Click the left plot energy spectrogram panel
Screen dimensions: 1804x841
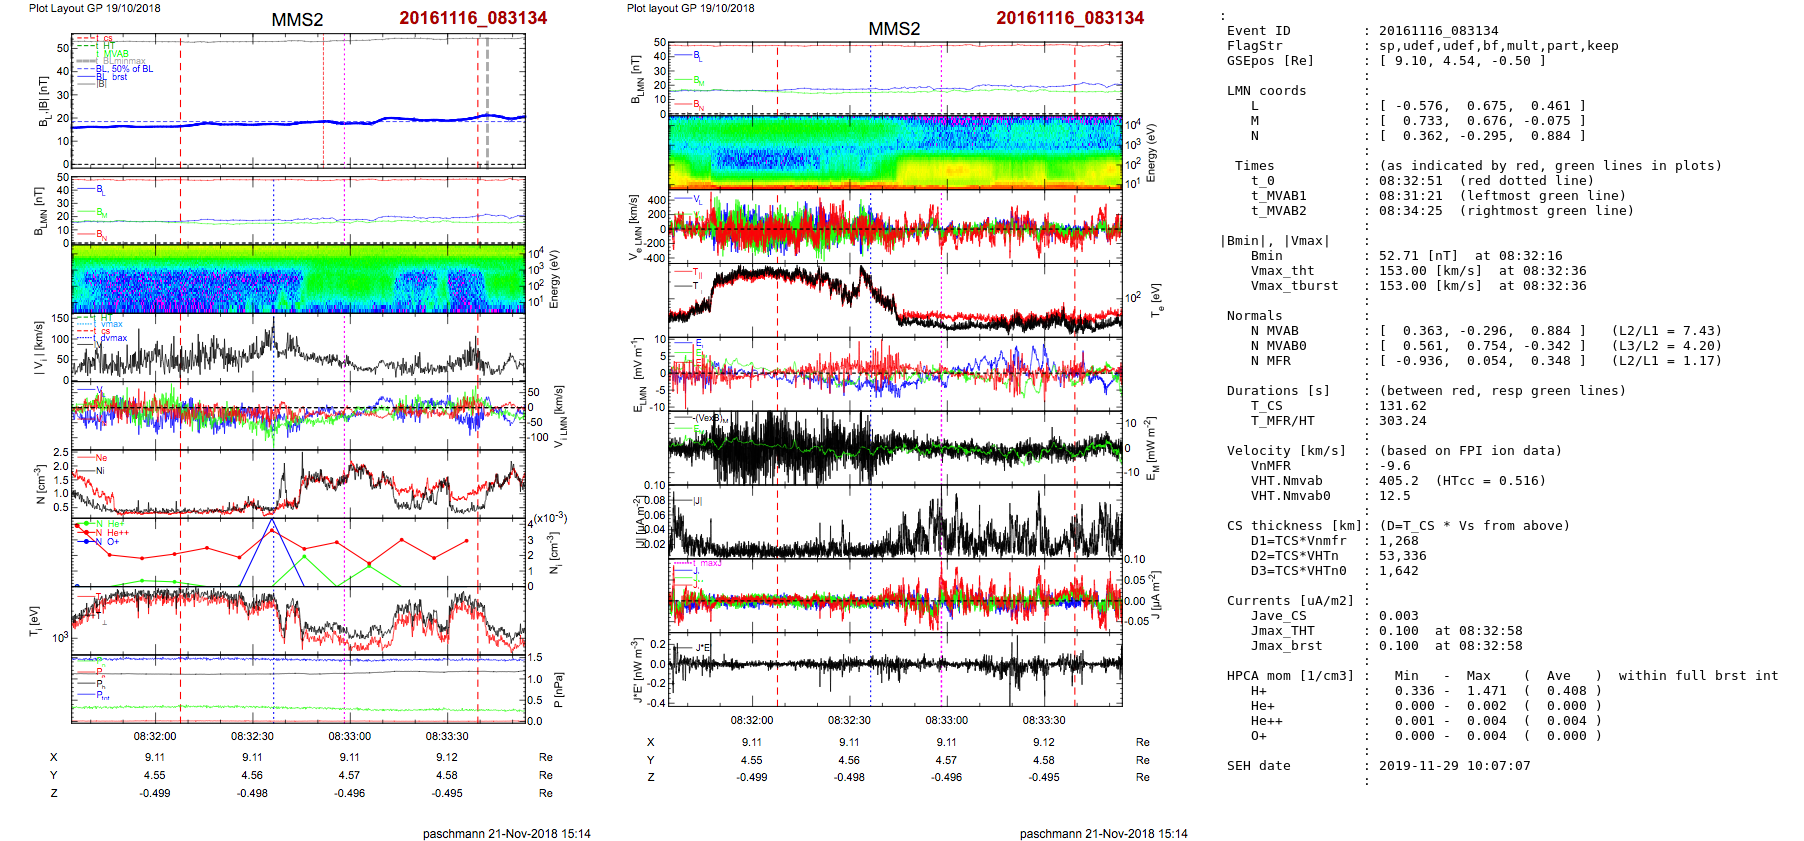[x=298, y=279]
